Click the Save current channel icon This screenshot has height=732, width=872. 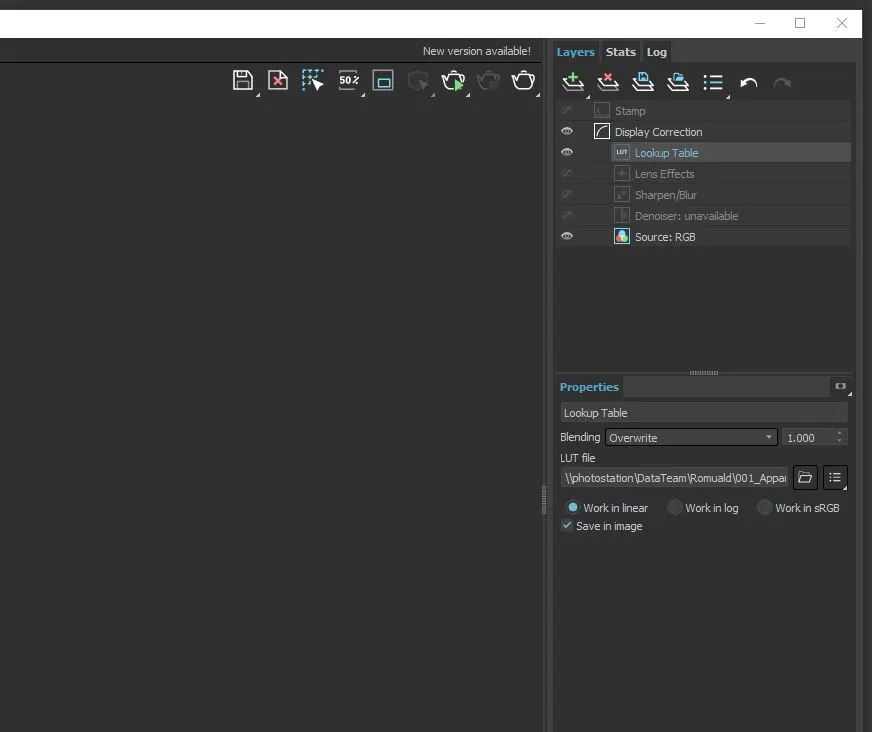tap(243, 80)
